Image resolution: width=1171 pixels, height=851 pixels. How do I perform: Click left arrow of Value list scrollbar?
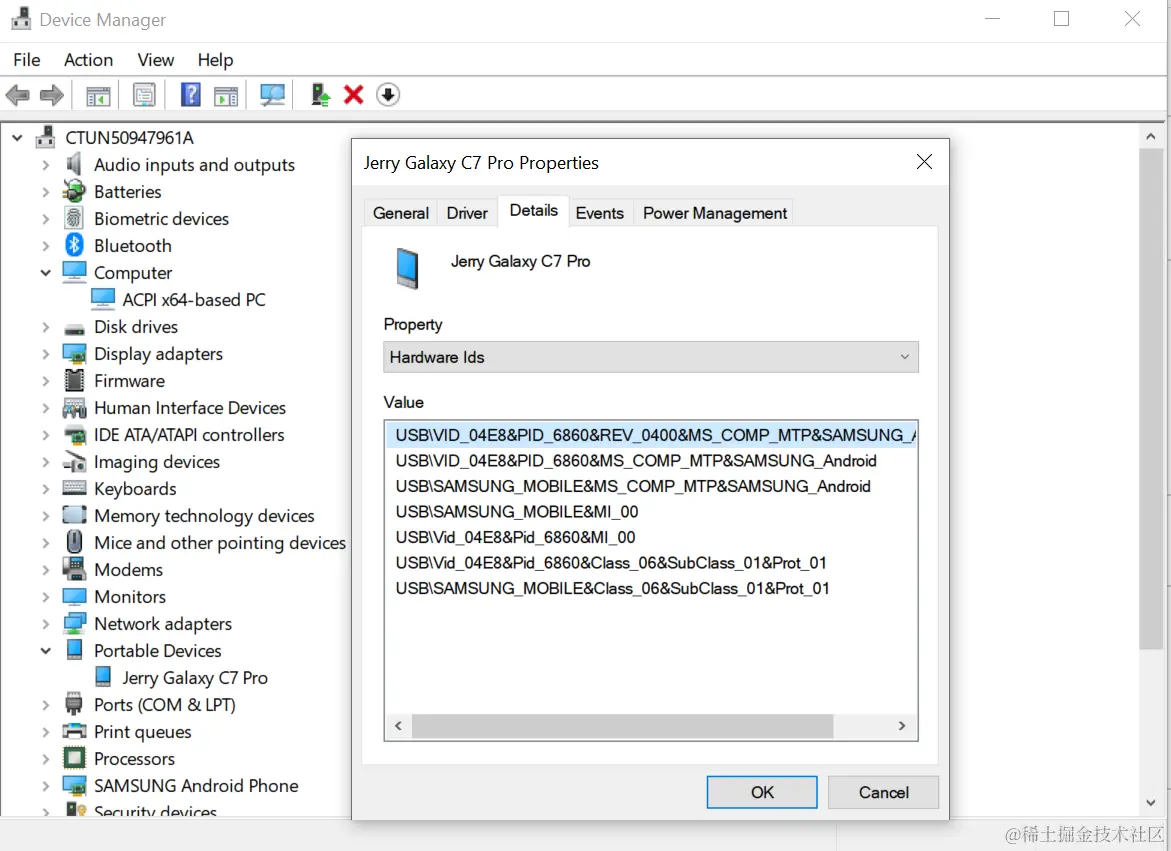(398, 726)
